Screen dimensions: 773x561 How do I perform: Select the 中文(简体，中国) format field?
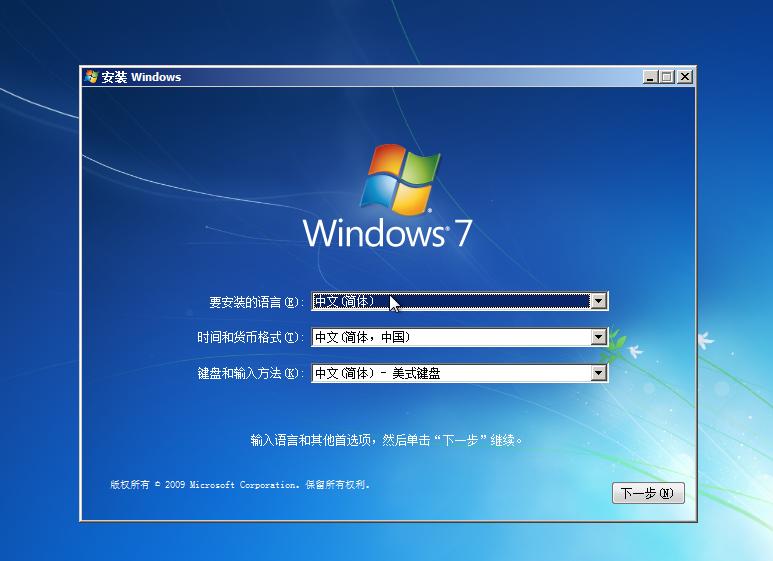tap(460, 337)
